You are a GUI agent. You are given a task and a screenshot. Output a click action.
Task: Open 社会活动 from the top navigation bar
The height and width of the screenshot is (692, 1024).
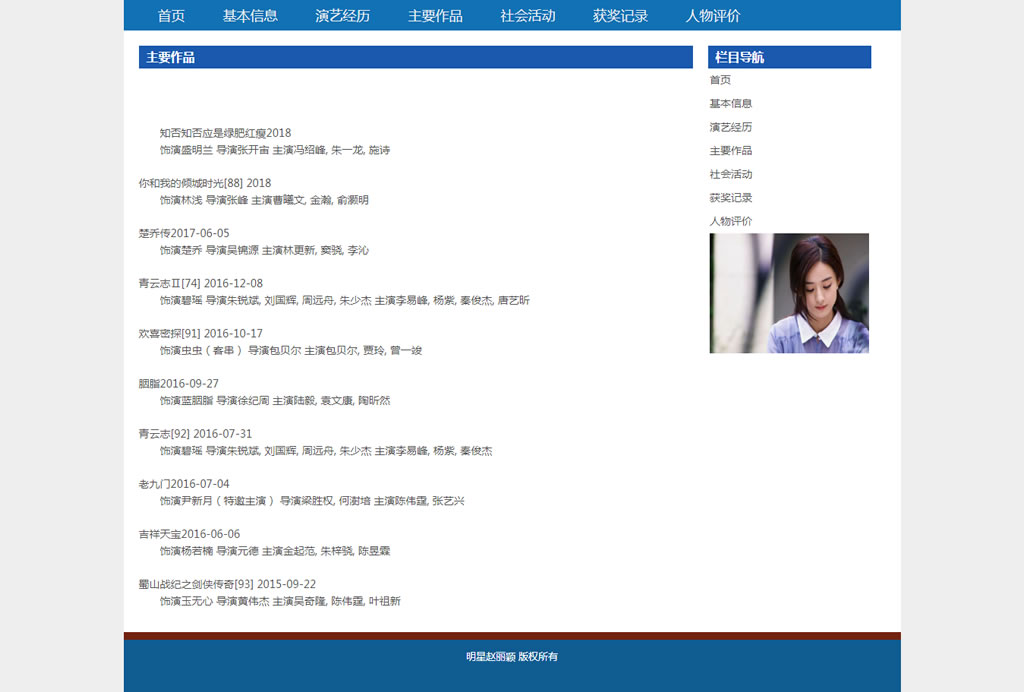click(x=527, y=16)
